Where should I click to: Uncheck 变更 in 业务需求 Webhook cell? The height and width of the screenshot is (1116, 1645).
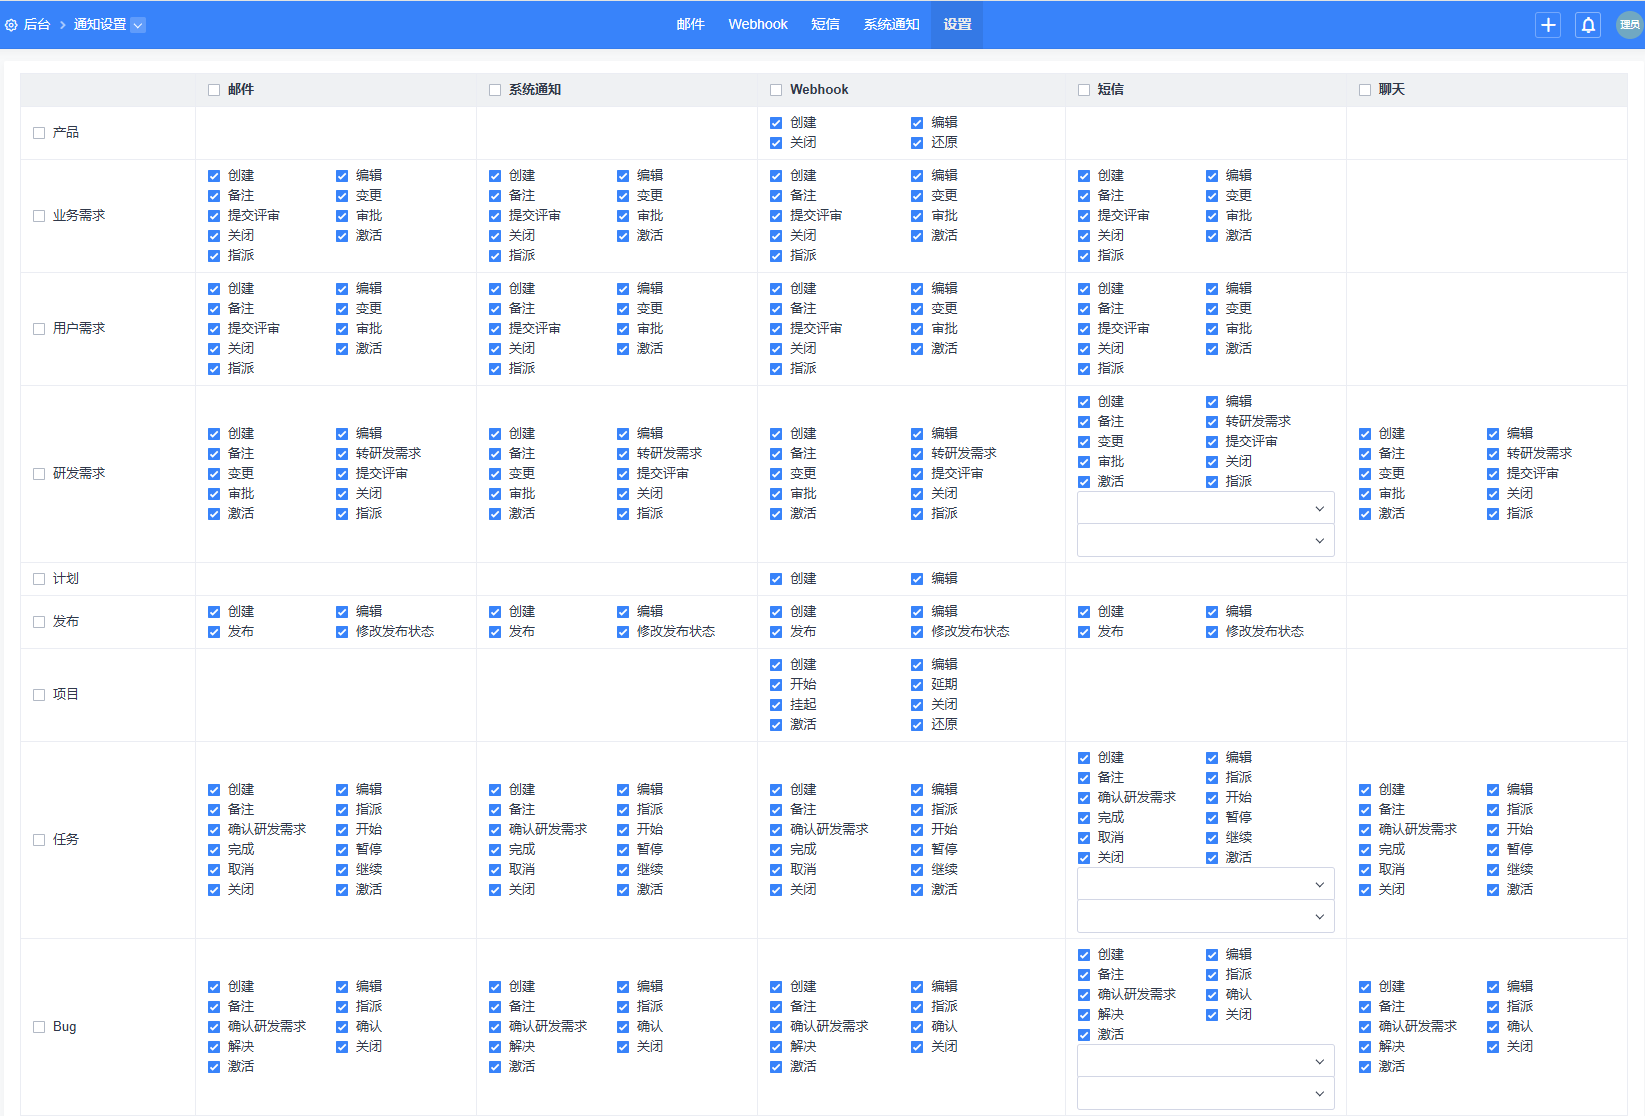(917, 196)
